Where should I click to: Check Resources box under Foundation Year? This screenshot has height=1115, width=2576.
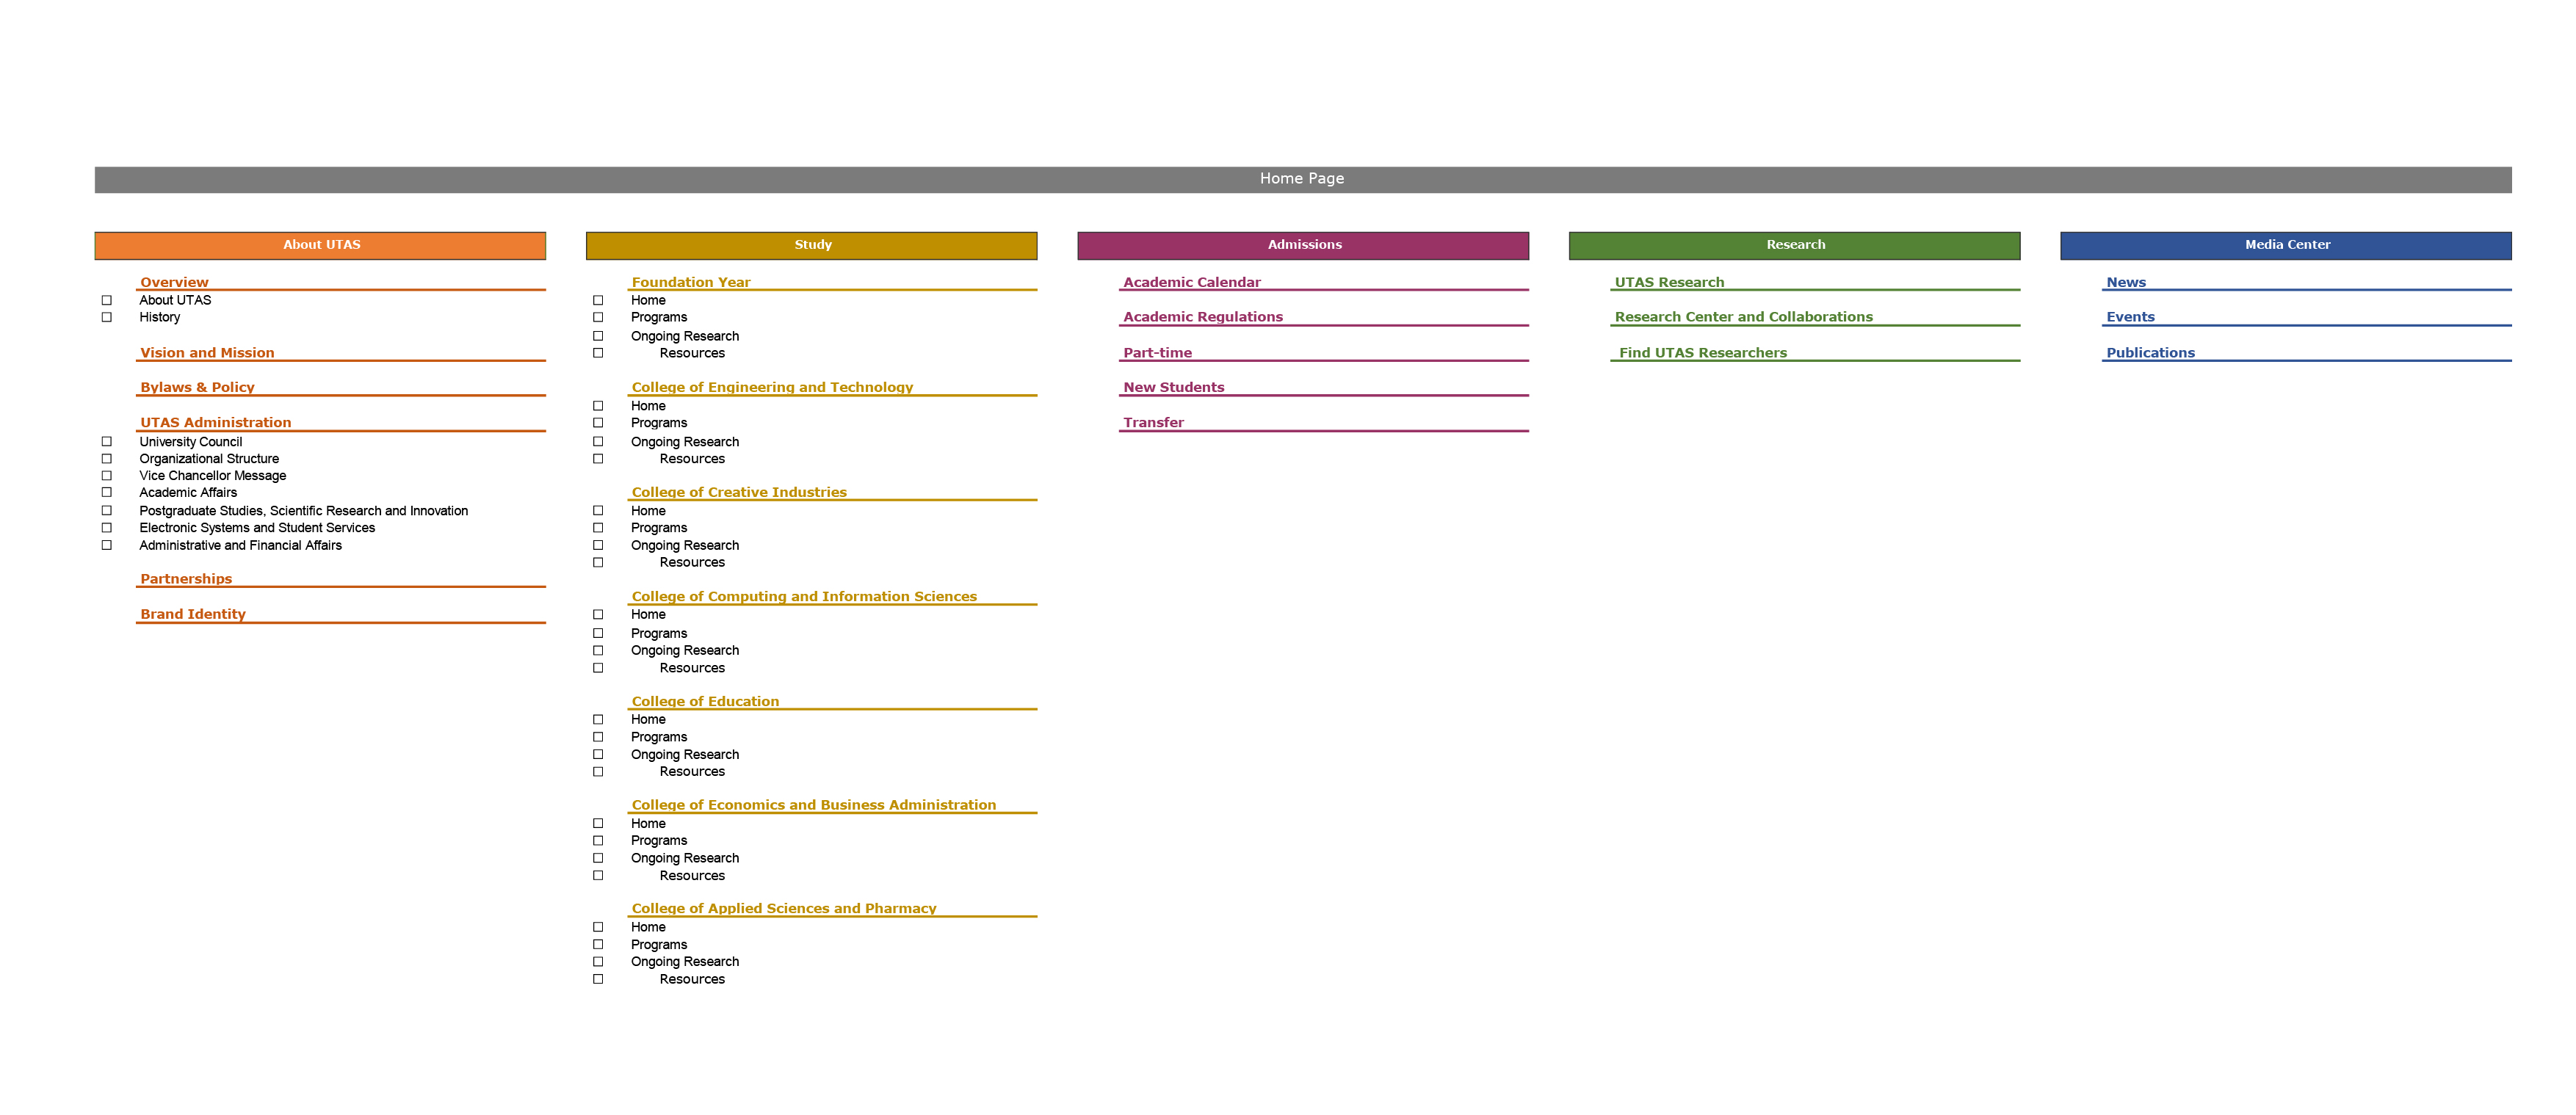click(x=598, y=353)
